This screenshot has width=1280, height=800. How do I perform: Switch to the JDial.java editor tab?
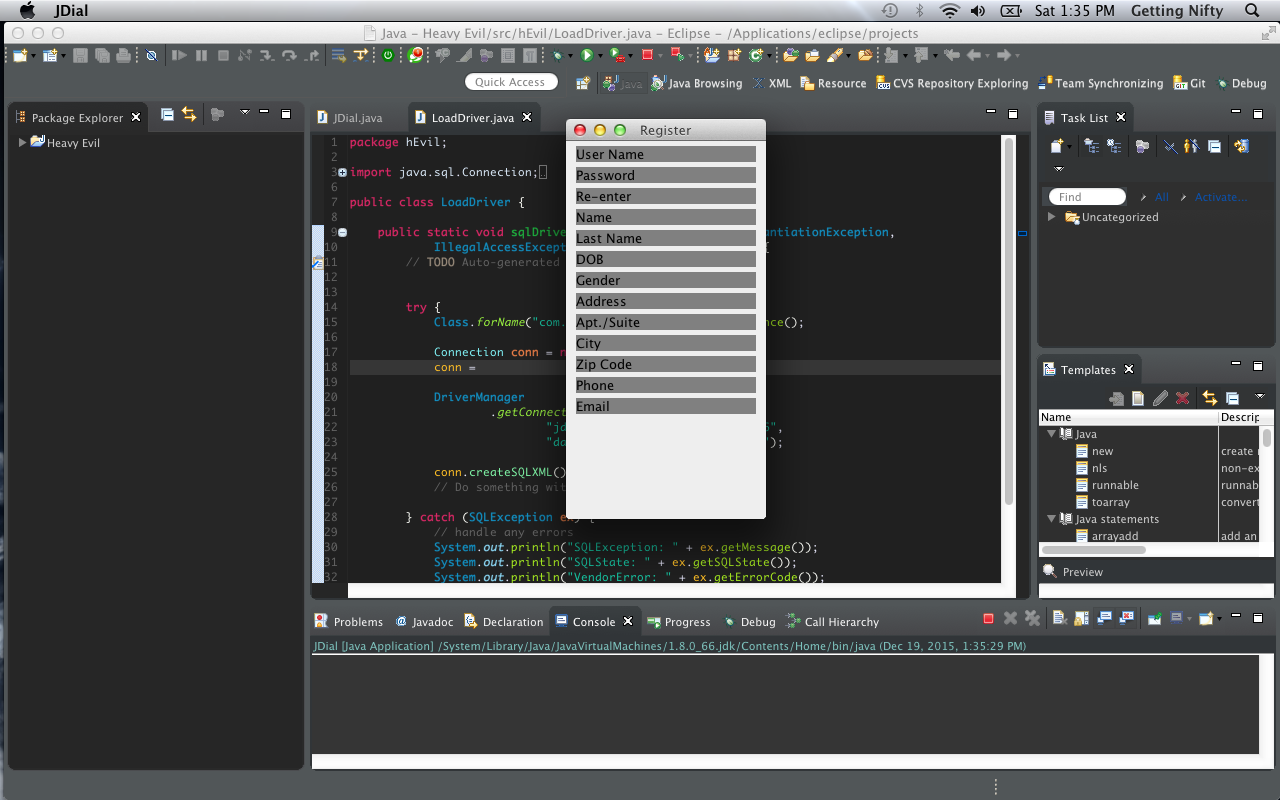pyautogui.click(x=349, y=118)
